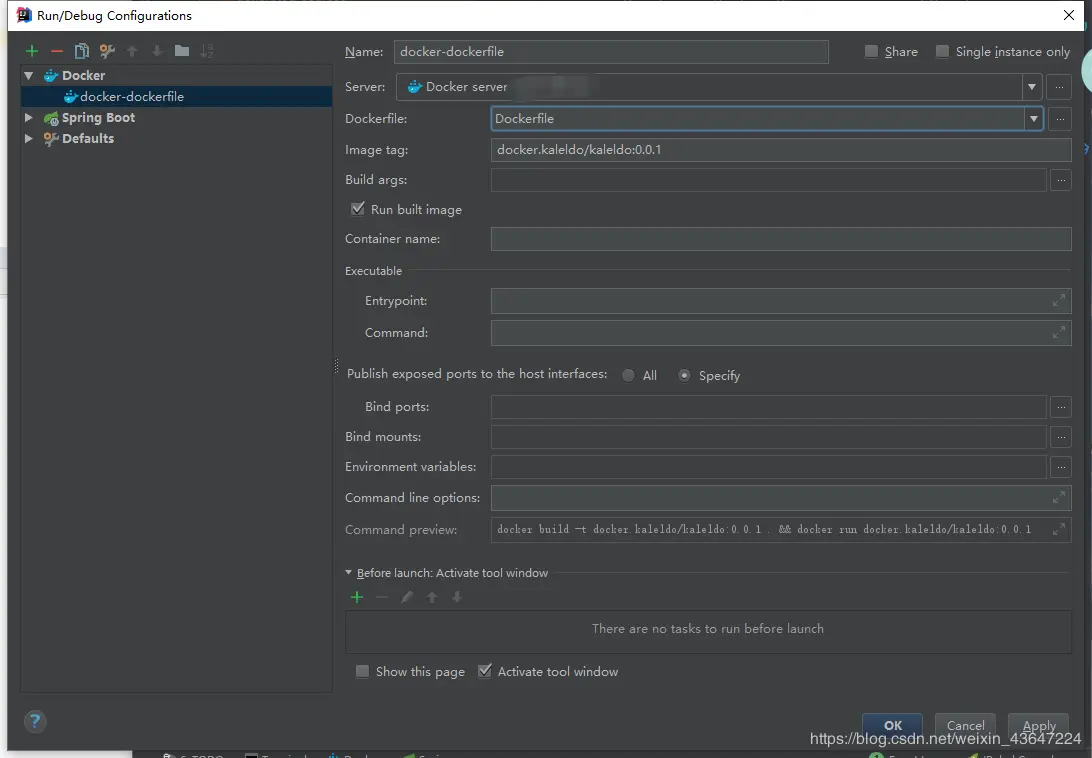
Task: Open Bind ports editor ellipsis
Action: (x=1060, y=407)
